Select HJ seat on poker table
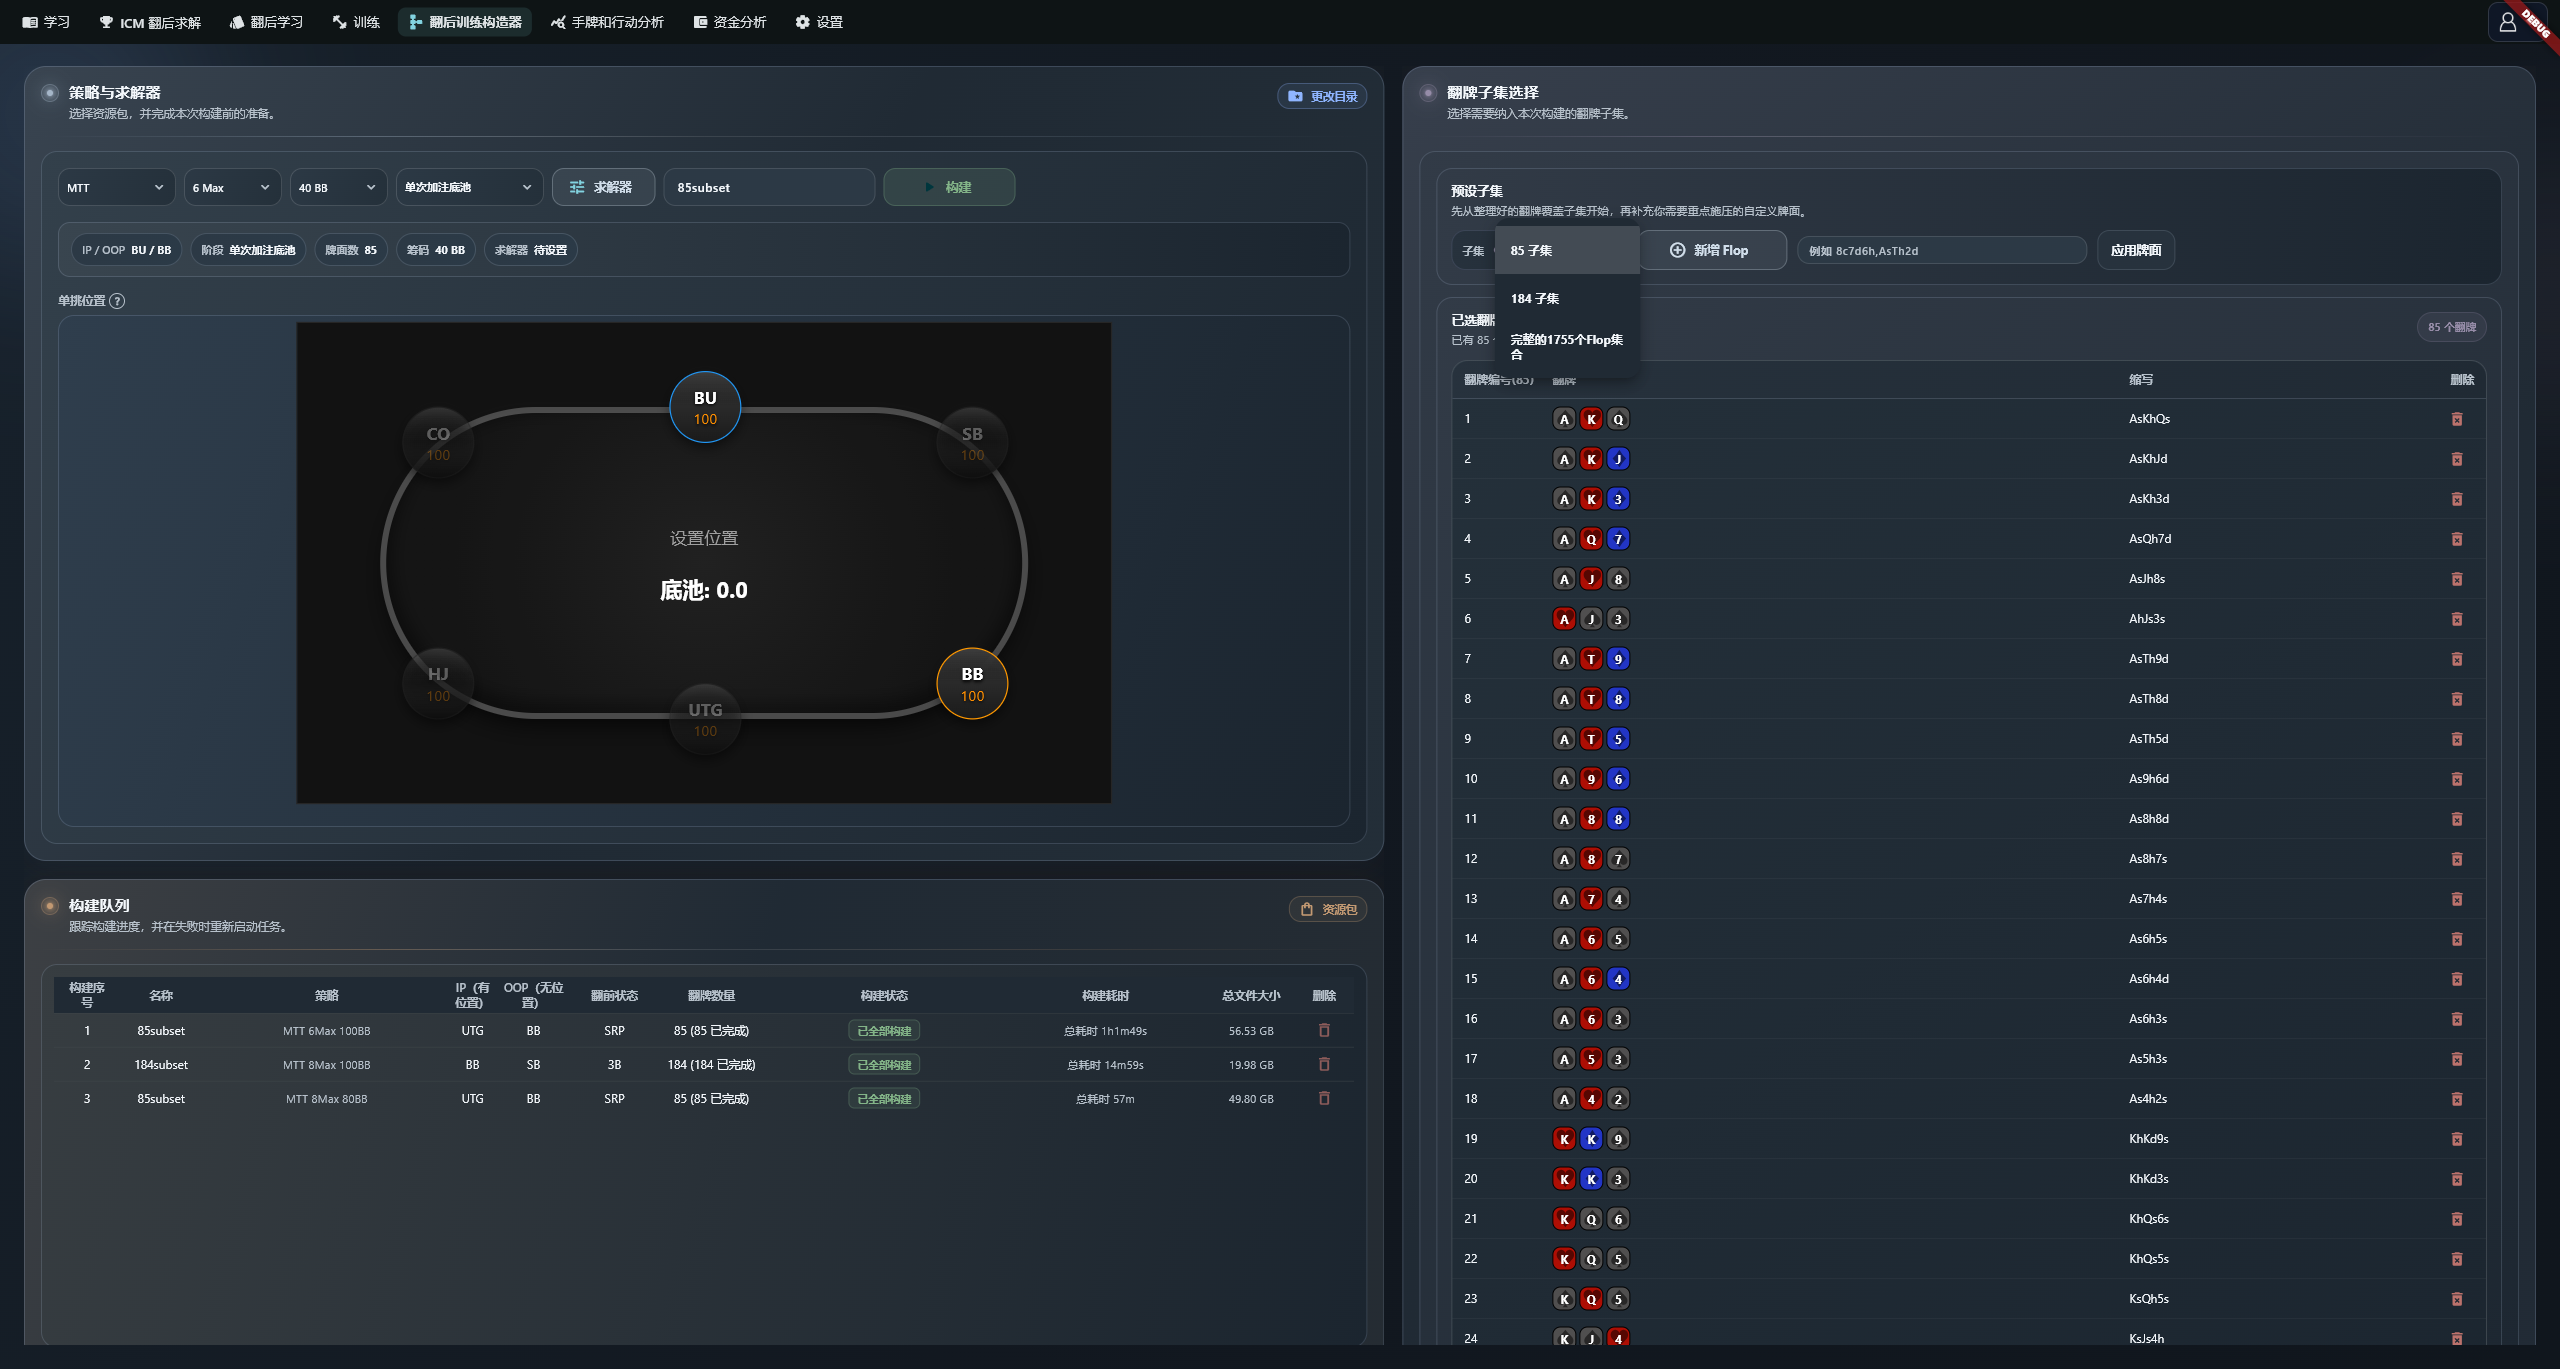The image size is (2560, 1369). (438, 684)
